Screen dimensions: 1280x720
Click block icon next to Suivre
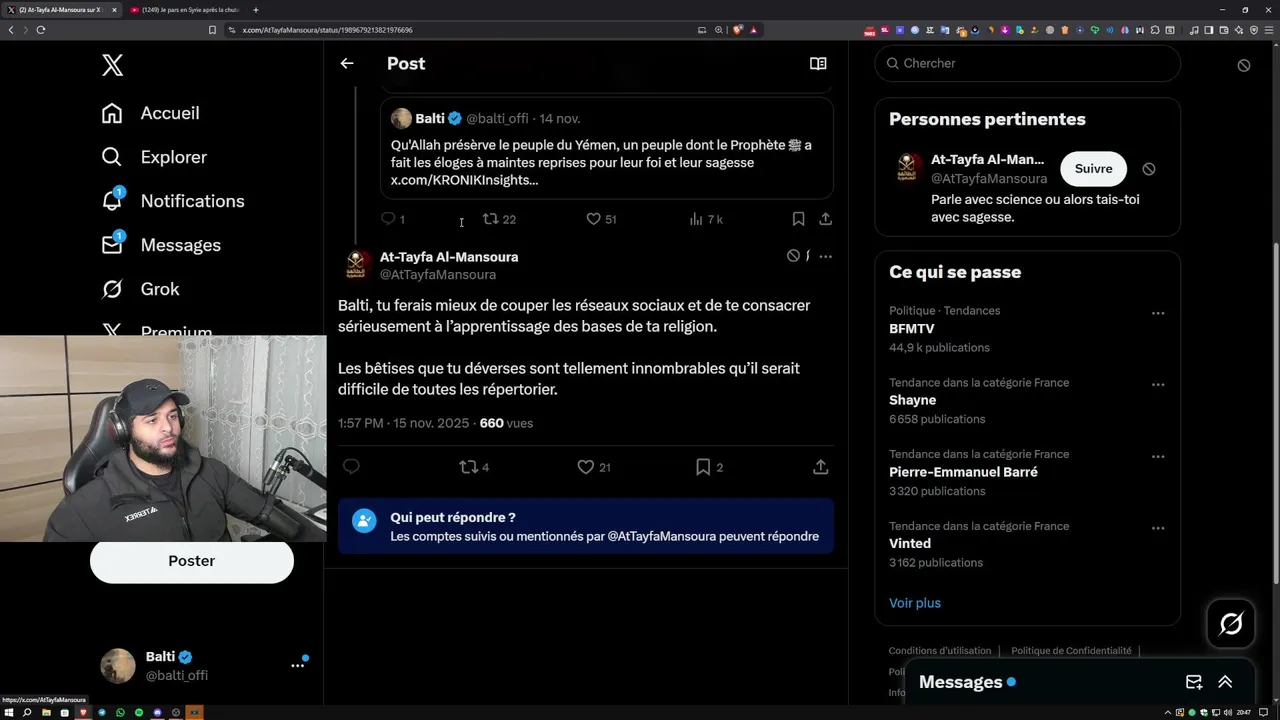click(x=1149, y=169)
